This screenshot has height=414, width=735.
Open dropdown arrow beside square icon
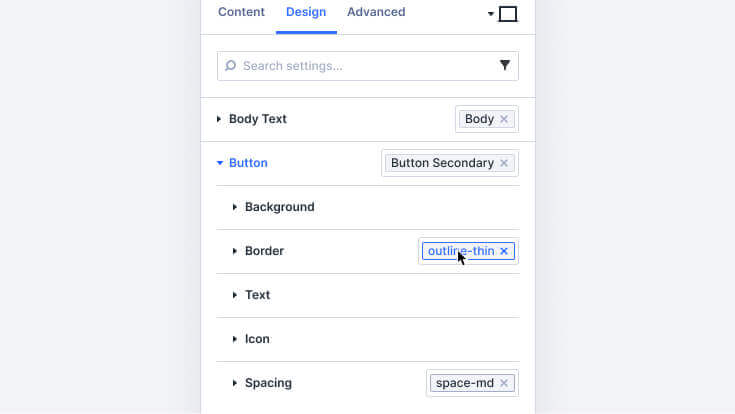click(490, 14)
